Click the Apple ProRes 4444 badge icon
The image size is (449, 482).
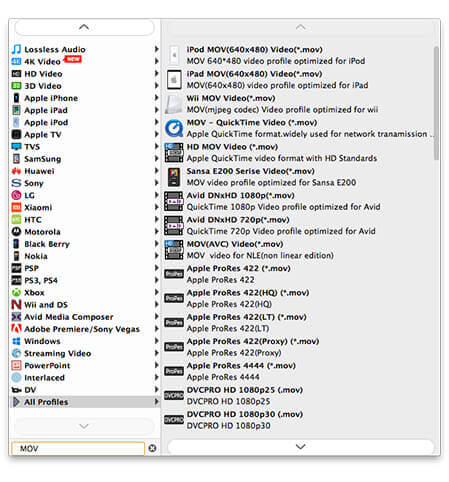coord(174,371)
